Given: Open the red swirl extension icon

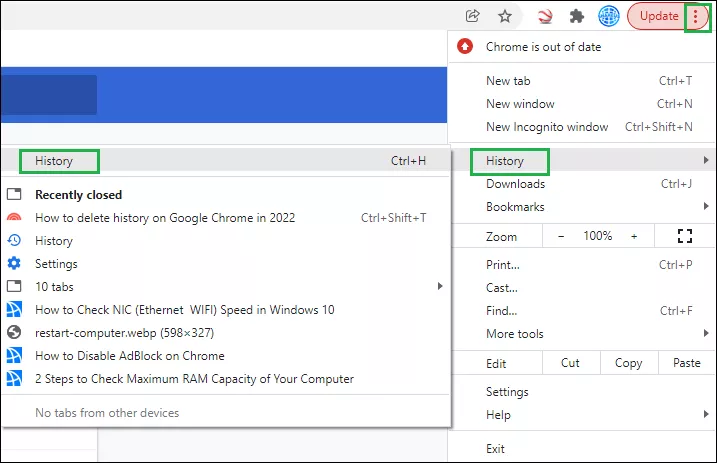Looking at the screenshot, I should click(544, 16).
